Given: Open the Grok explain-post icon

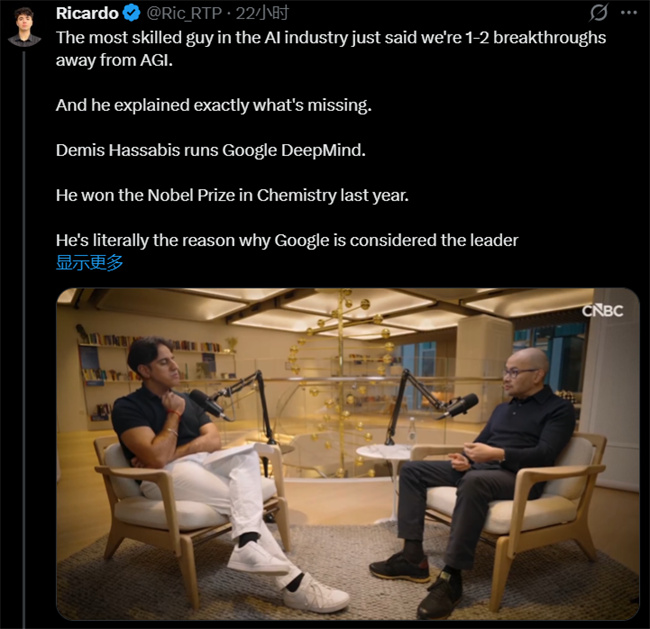Looking at the screenshot, I should point(599,13).
